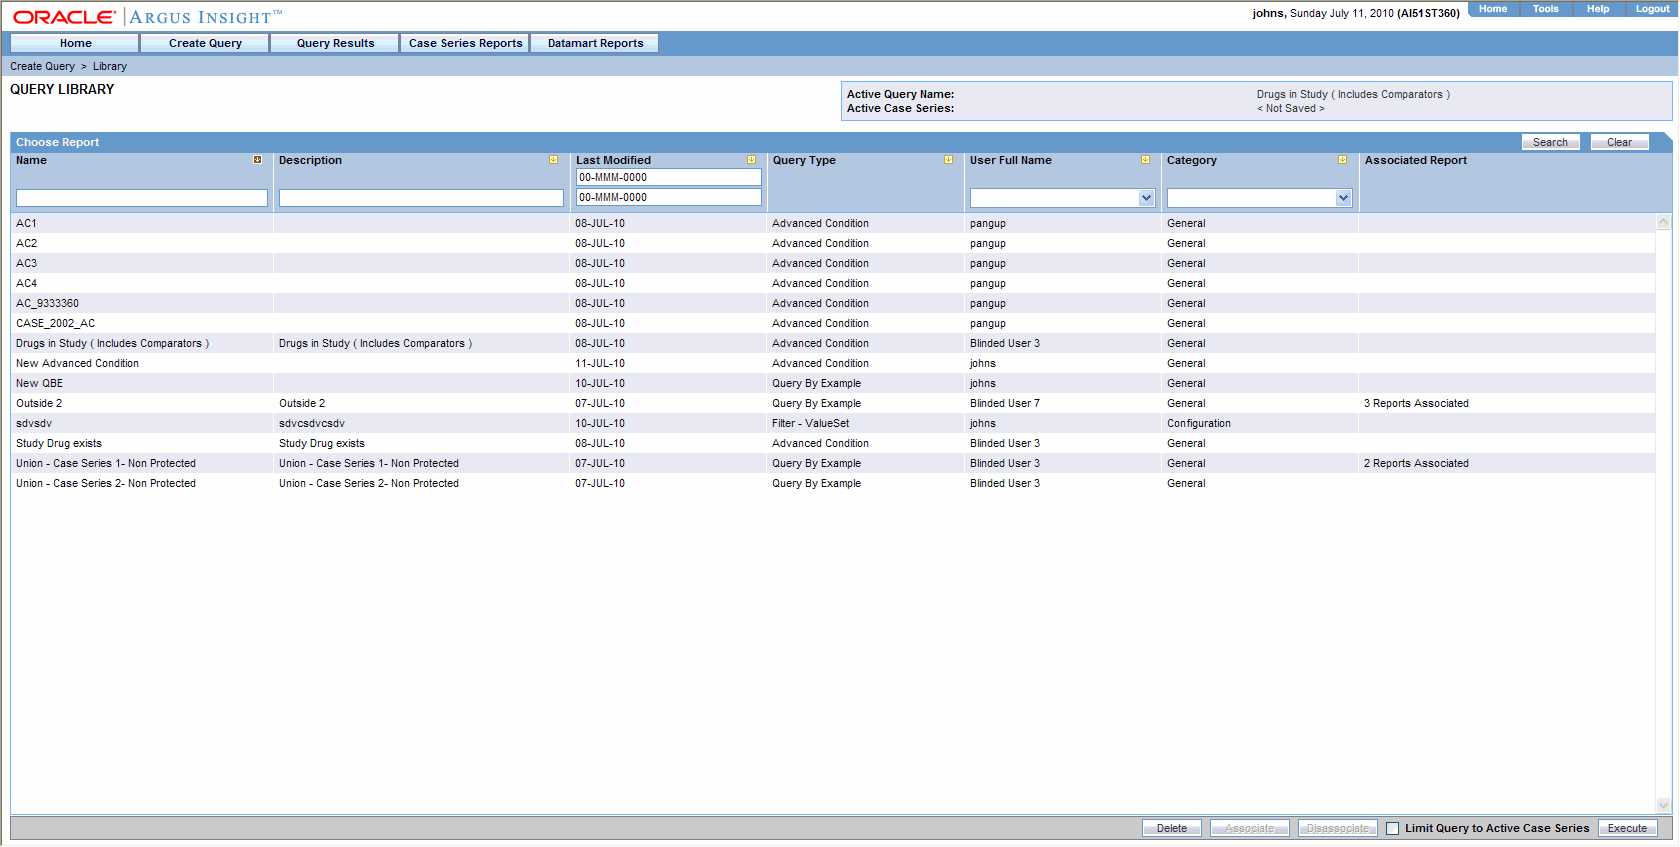Click the scroll-down arrow of the query list
Image resolution: width=1680 pixels, height=847 pixels.
1663,805
